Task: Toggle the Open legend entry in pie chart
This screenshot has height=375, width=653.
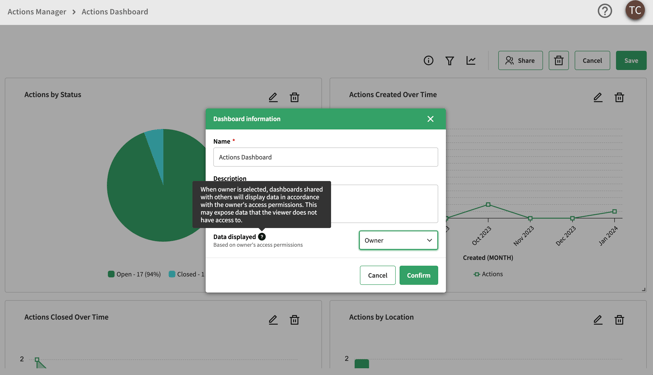Action: 134,274
